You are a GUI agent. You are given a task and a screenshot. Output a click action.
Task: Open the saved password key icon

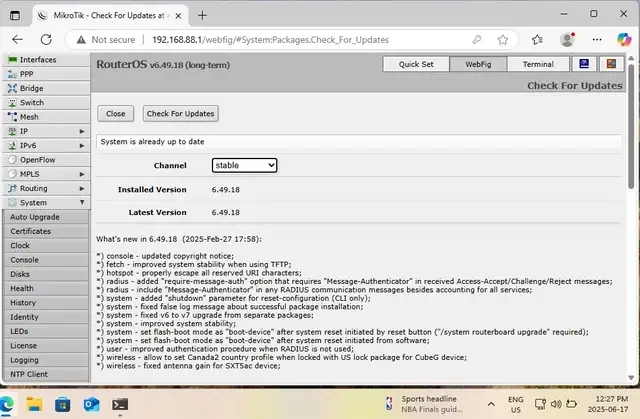pos(477,40)
